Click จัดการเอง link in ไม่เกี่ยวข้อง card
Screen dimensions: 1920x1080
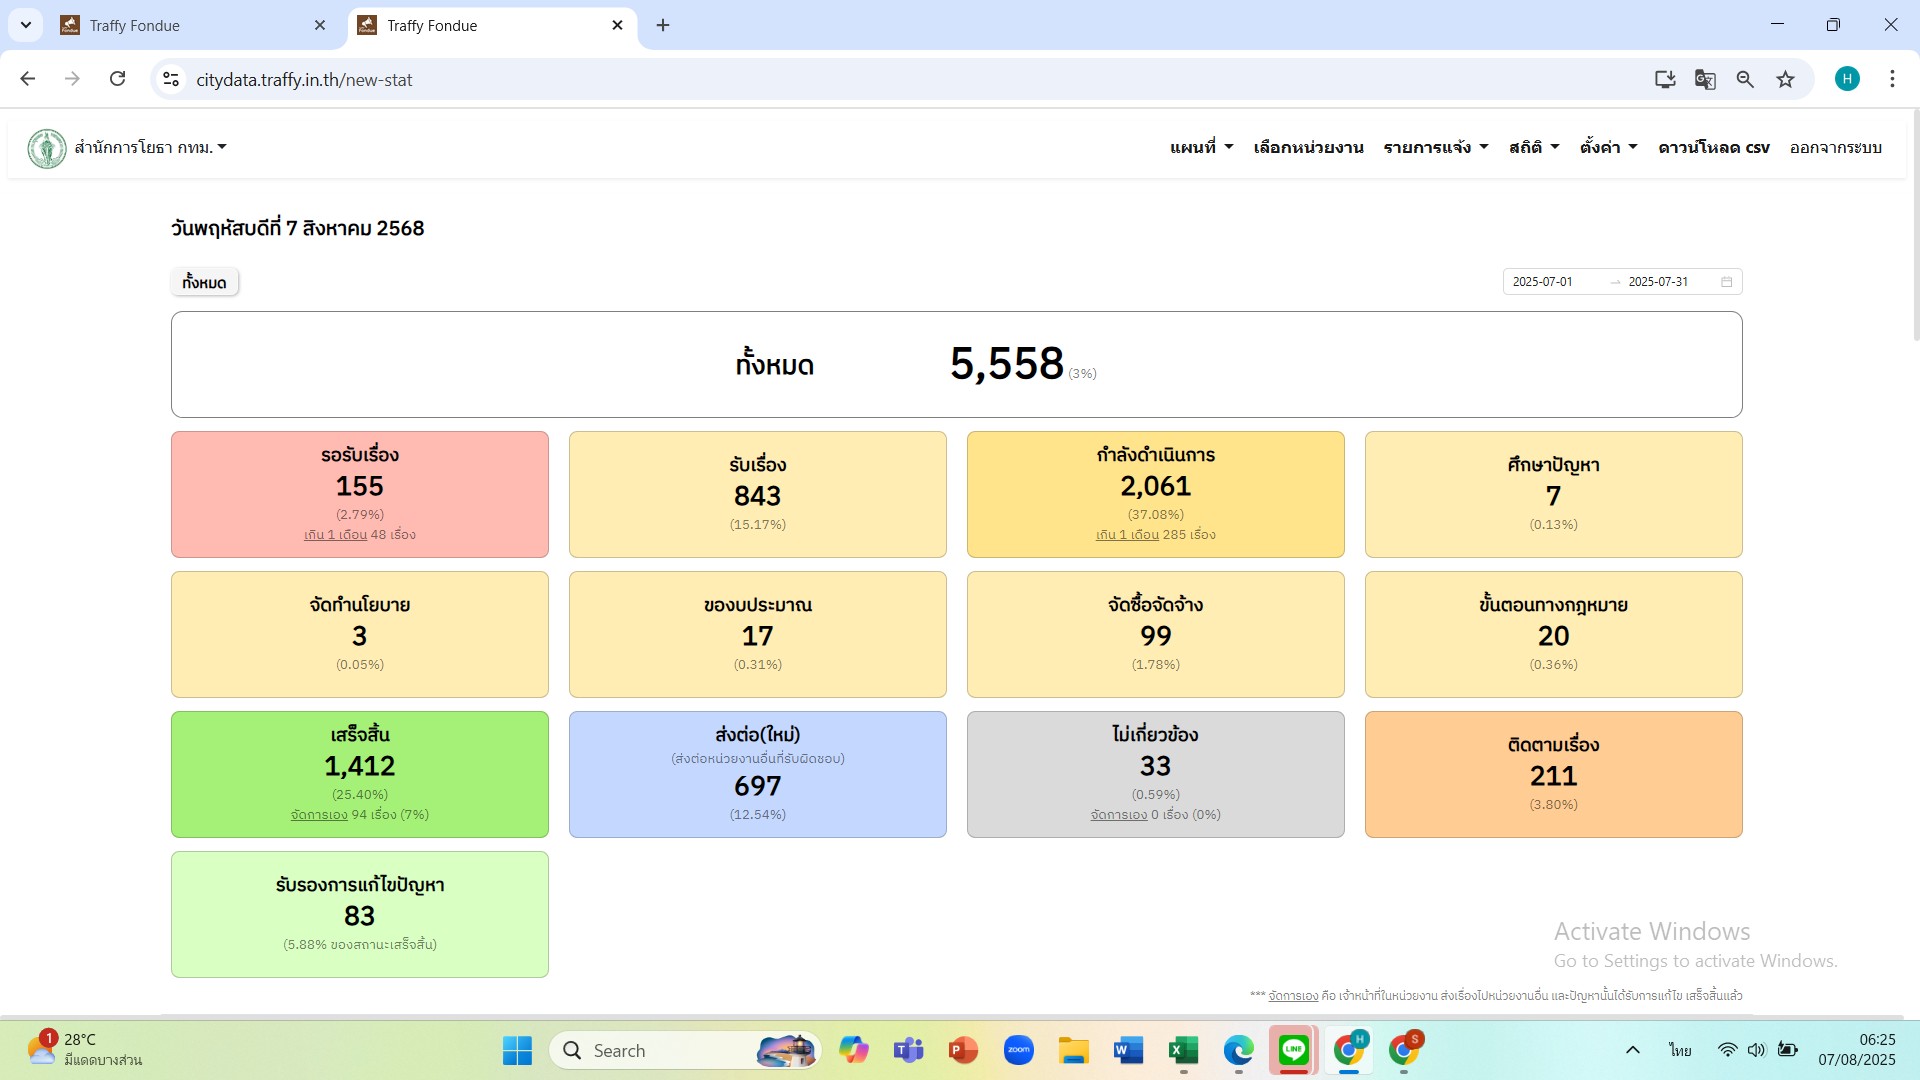pyautogui.click(x=1119, y=815)
